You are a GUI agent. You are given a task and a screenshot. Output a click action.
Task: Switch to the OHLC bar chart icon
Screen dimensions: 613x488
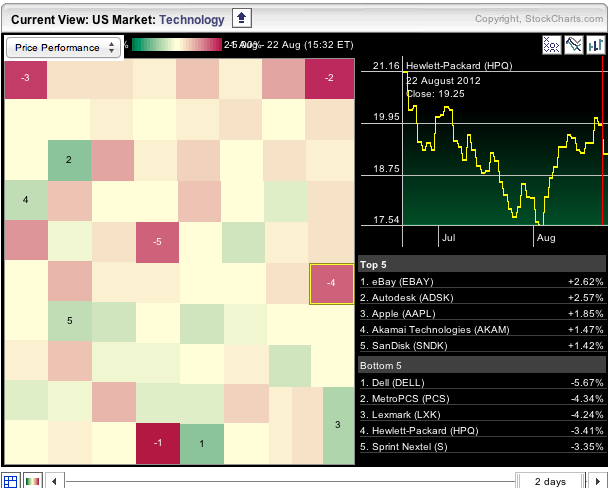tap(596, 45)
